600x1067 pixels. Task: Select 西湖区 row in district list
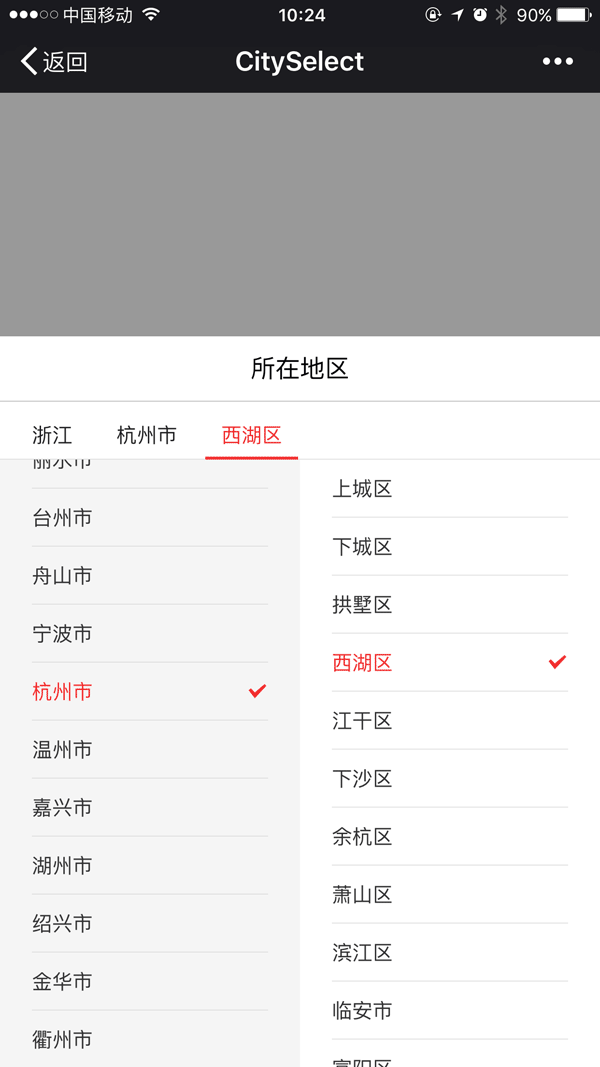pos(450,662)
